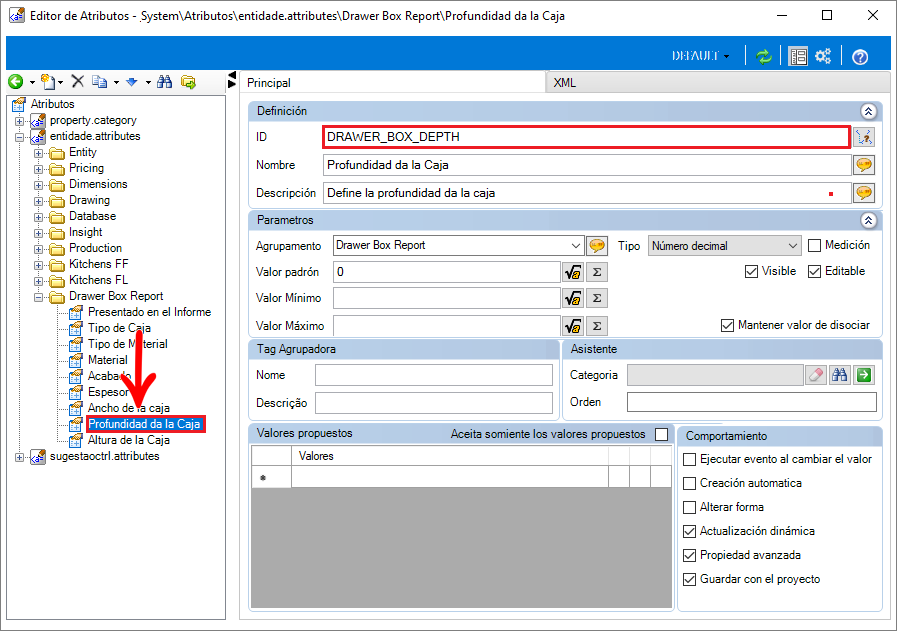This screenshot has height=631, width=897.
Task: Select the Altura de la Caja tree item
Action: [x=129, y=440]
